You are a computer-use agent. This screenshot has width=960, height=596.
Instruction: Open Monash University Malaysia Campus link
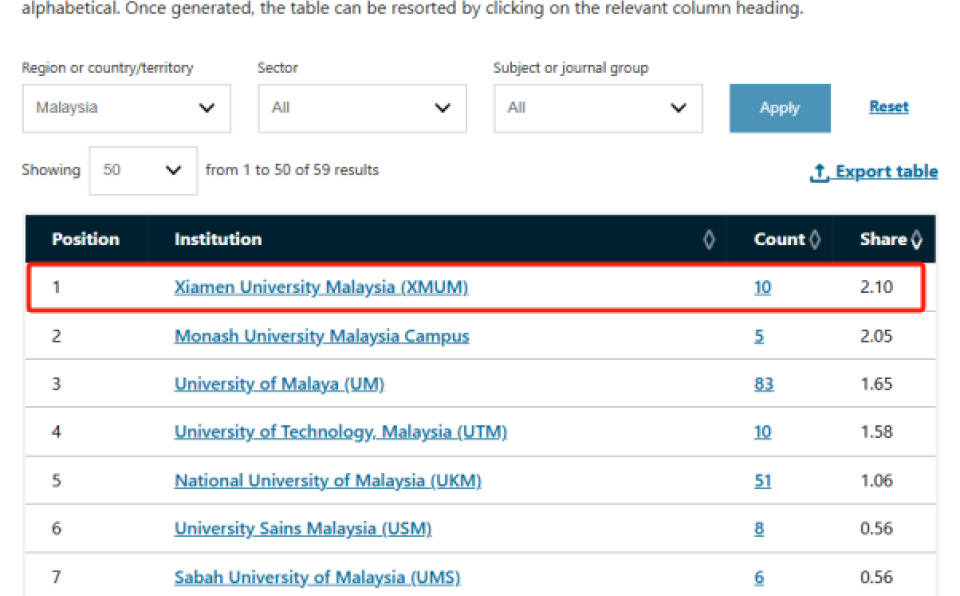(321, 336)
